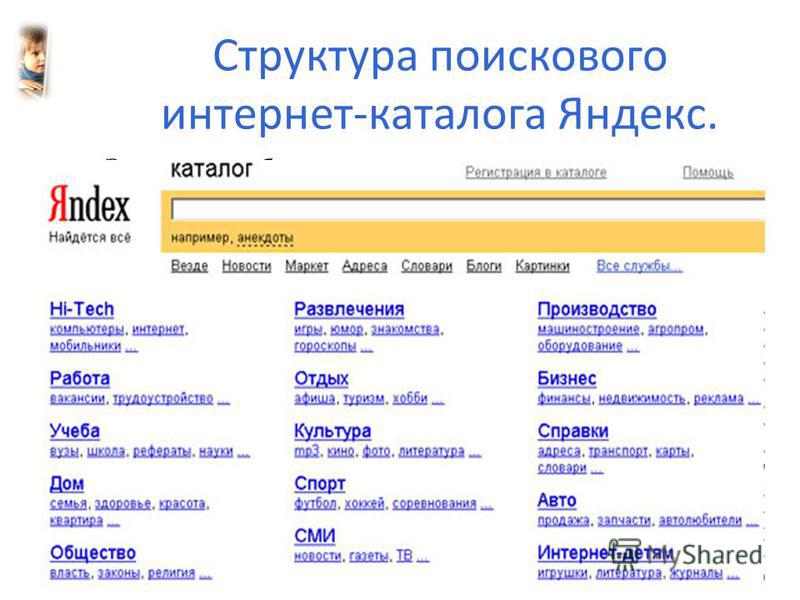
Task: Switch to the Везде search tab
Action: [x=189, y=266]
